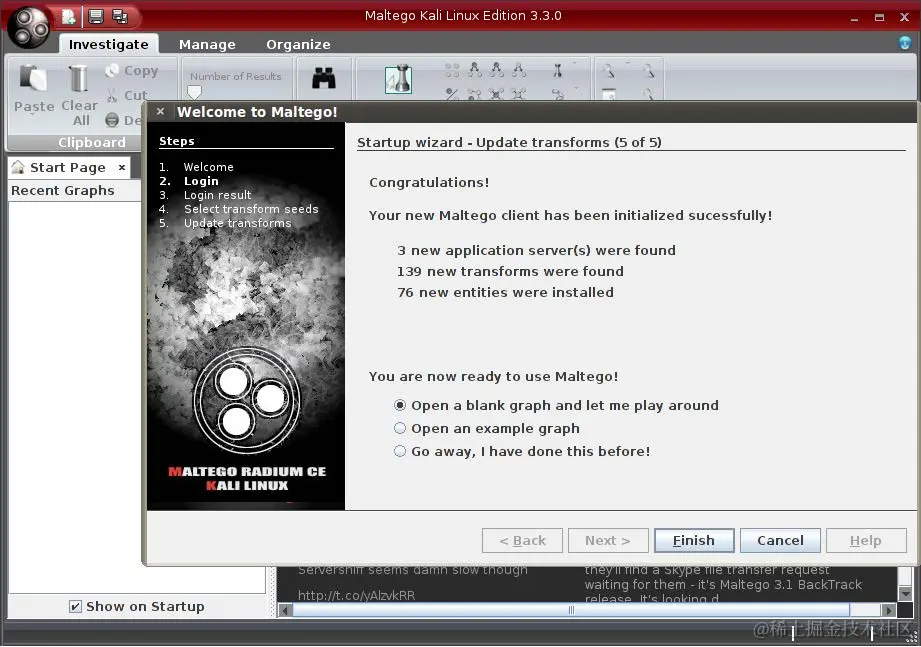The width and height of the screenshot is (921, 647).
Task: Switch to the Manage ribbon tab
Action: pyautogui.click(x=207, y=44)
